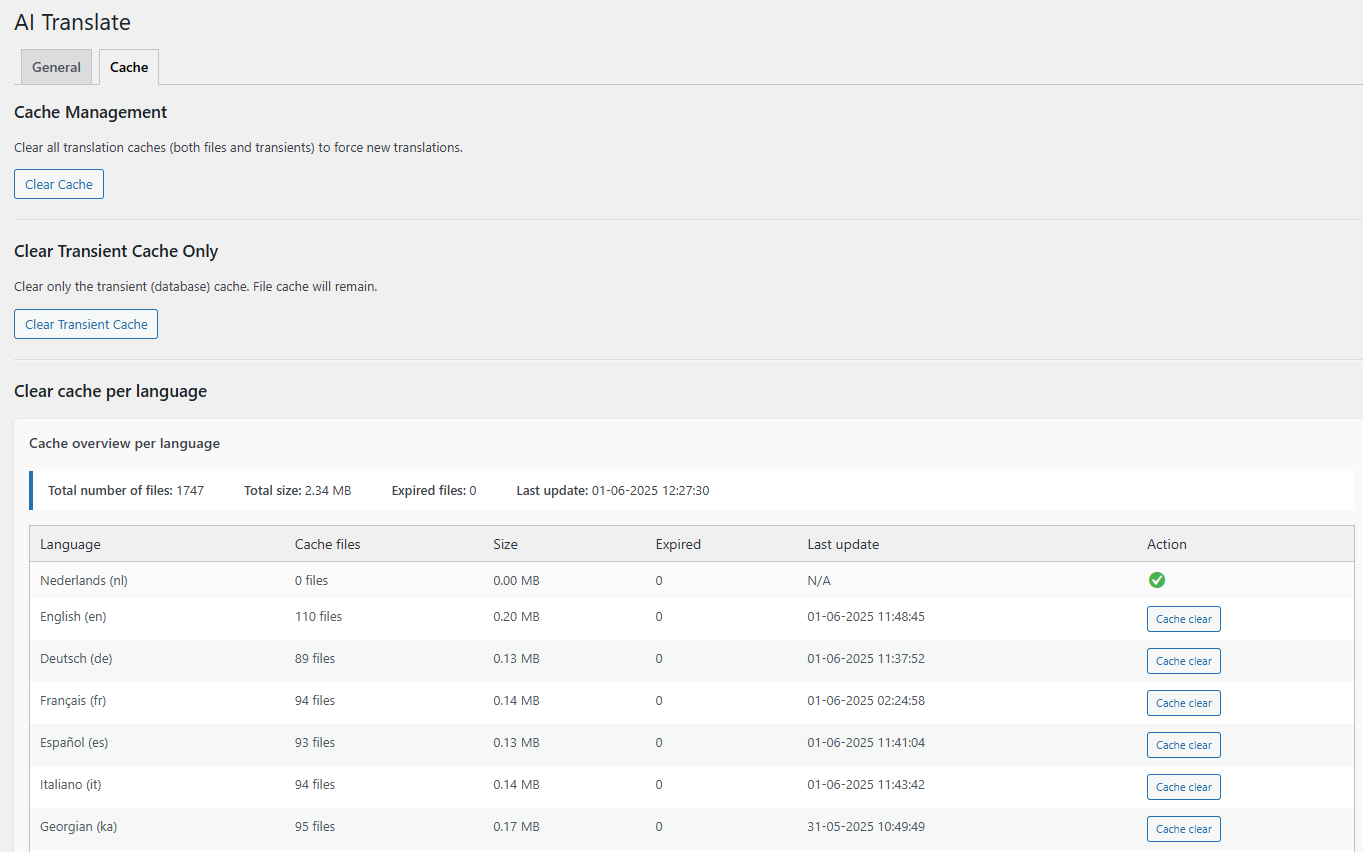Click the 0.00 MB size value
The image size is (1363, 852).
[x=516, y=580]
